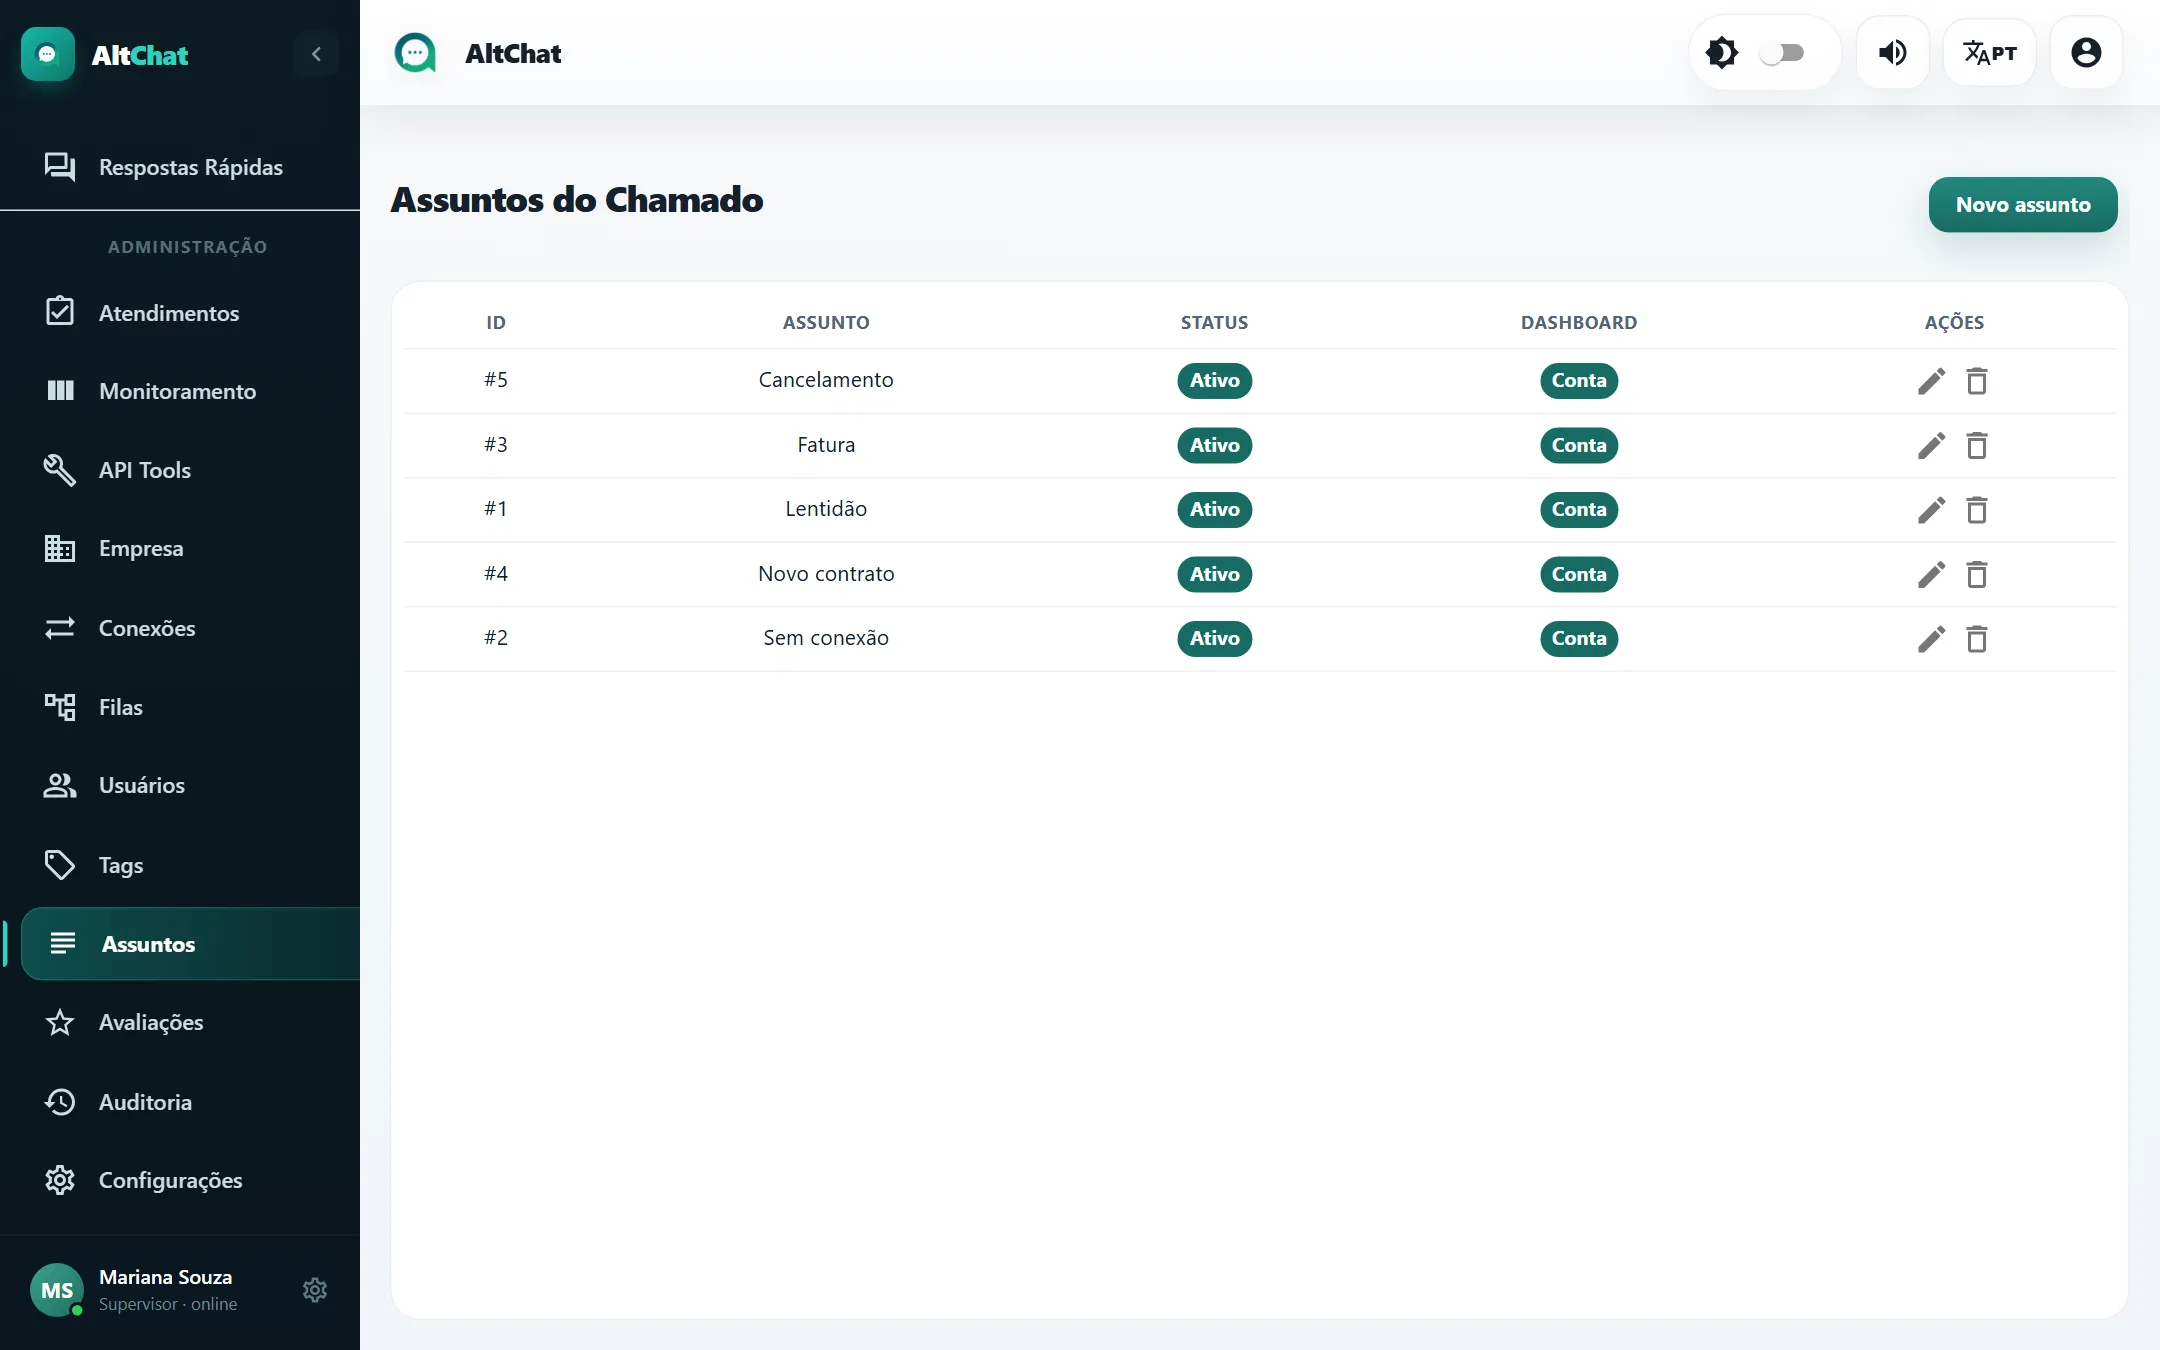Open Monitoramento section
The image size is (2160, 1350).
pyautogui.click(x=180, y=391)
